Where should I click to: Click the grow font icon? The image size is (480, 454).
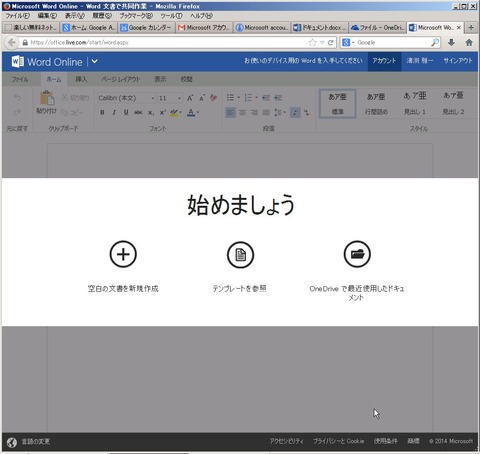tap(190, 98)
